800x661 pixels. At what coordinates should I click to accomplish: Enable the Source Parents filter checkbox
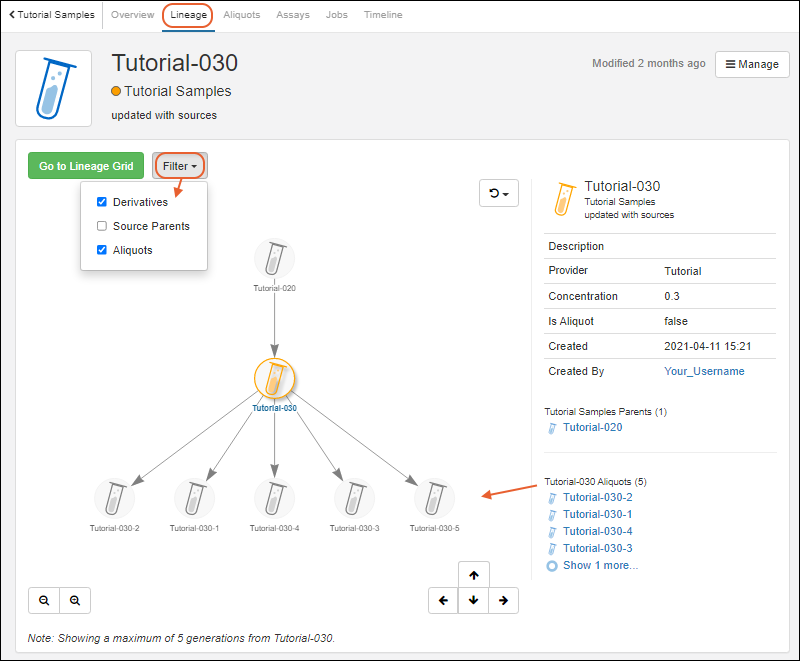(102, 226)
